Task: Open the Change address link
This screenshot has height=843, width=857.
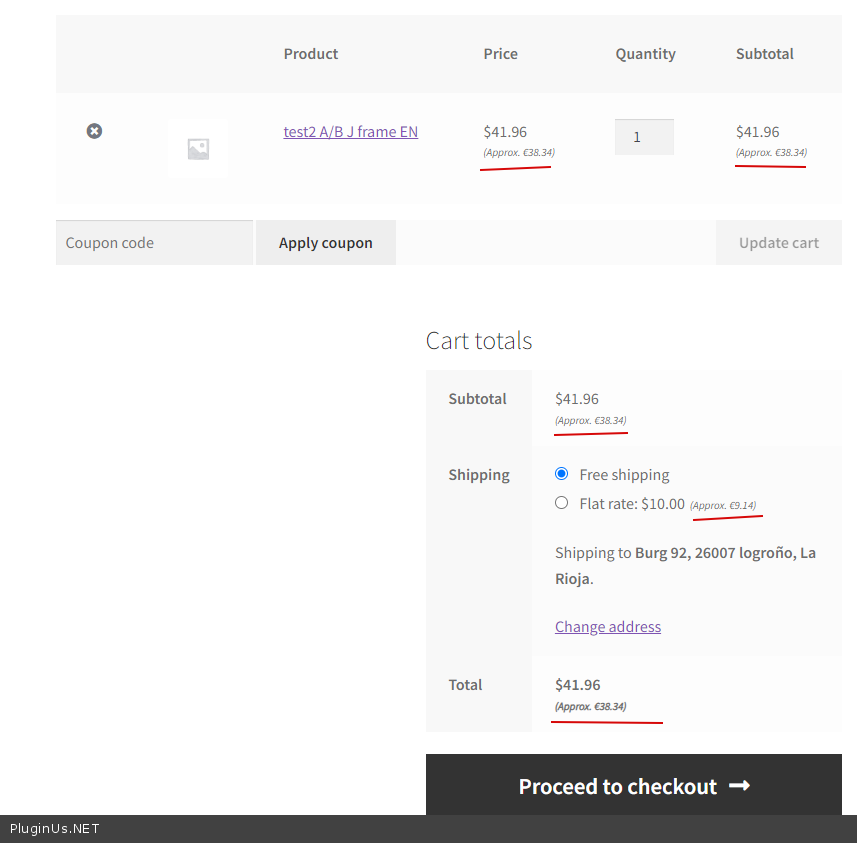Action: point(608,626)
